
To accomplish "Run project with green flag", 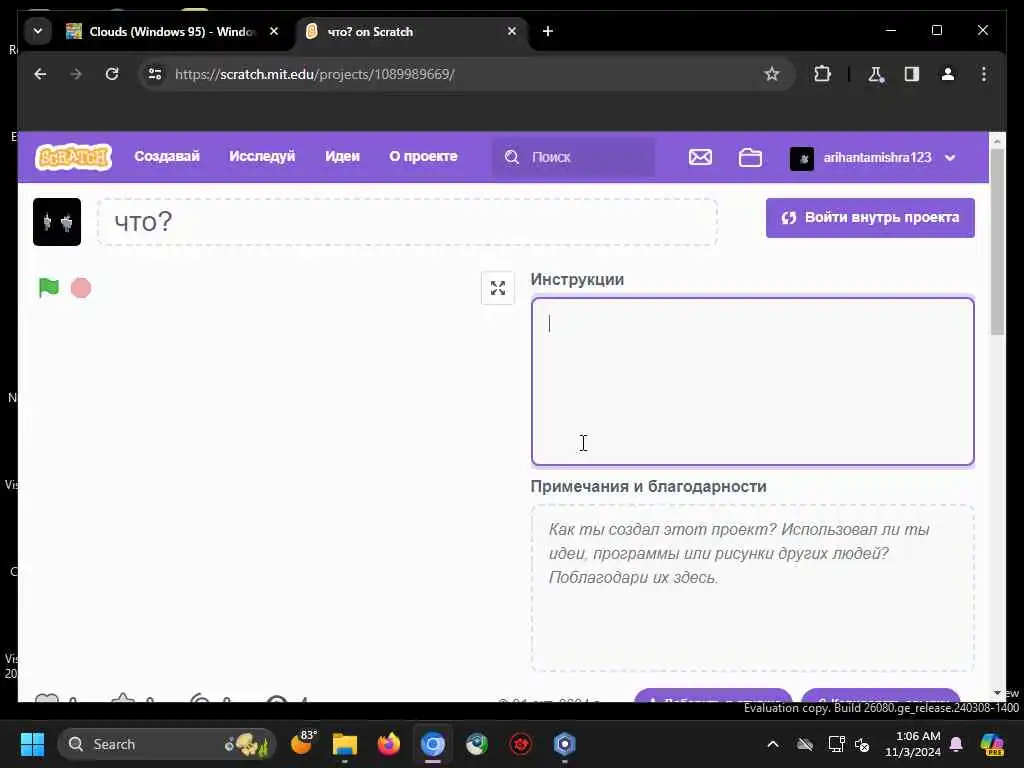I will pyautogui.click(x=49, y=287).
